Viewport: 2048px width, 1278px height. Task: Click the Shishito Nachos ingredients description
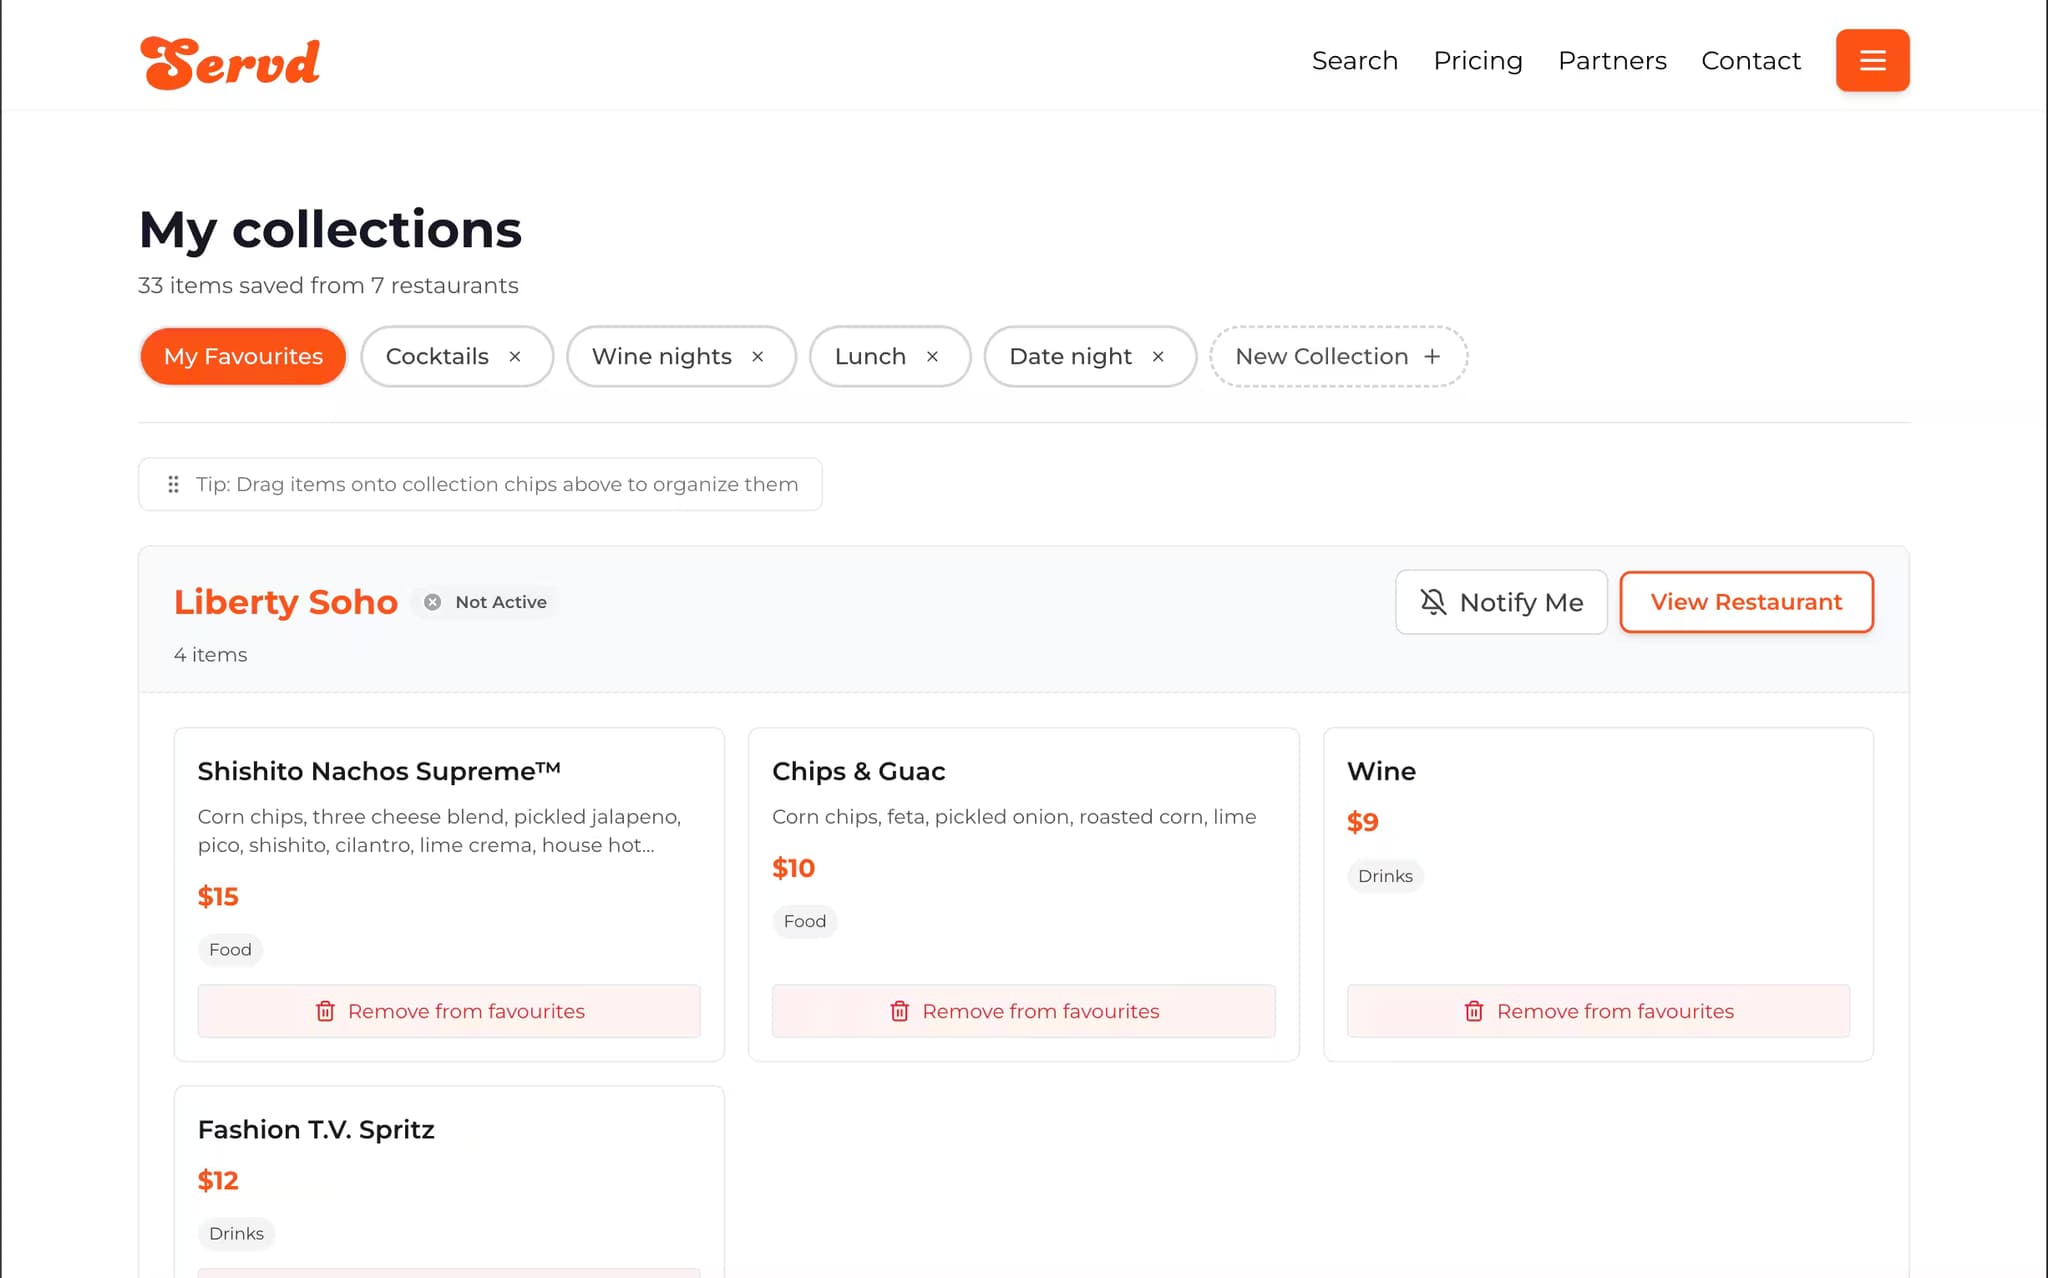tap(439, 831)
